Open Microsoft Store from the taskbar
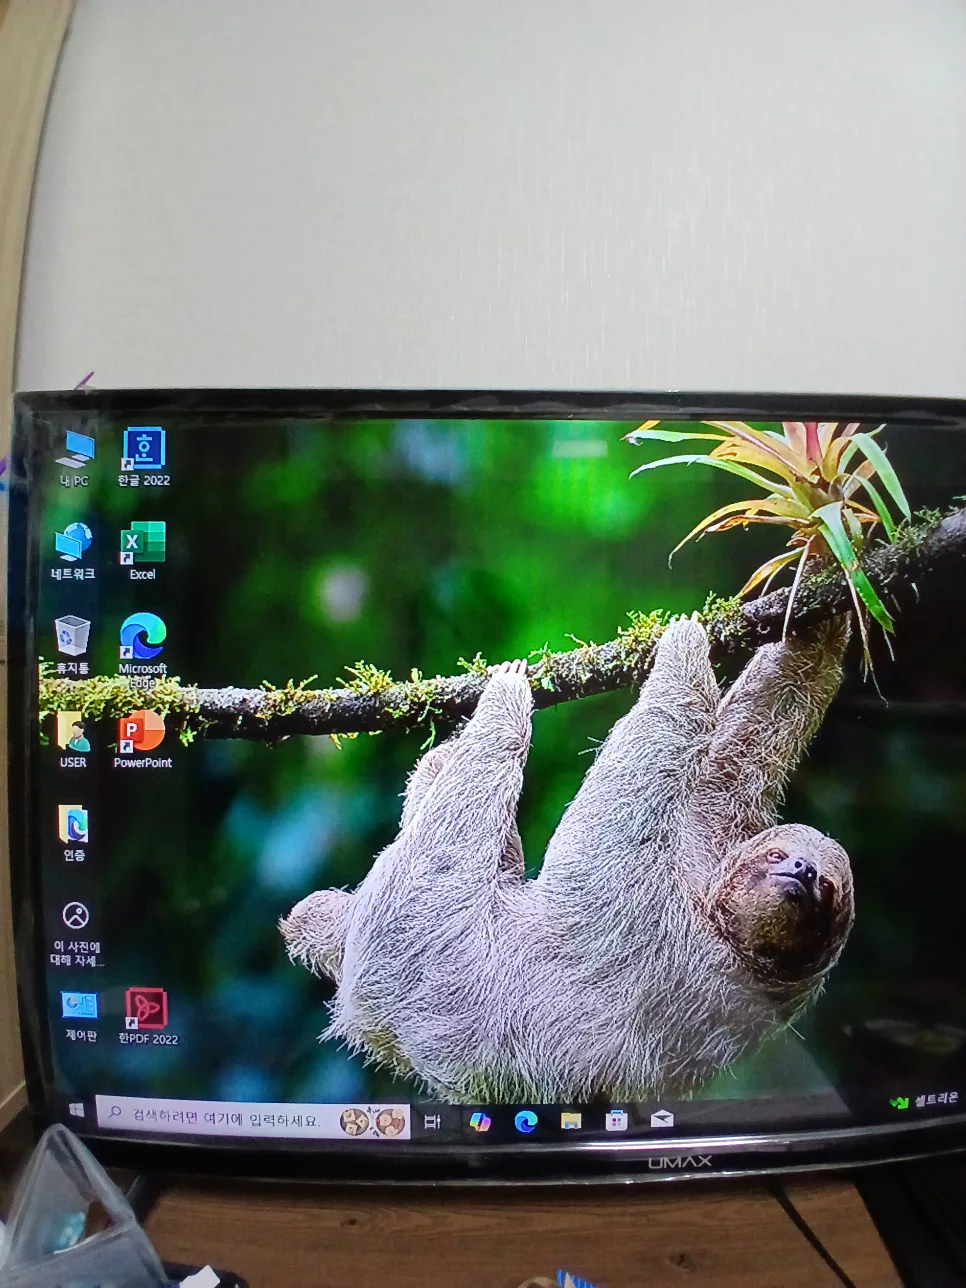This screenshot has width=966, height=1288. 616,1121
